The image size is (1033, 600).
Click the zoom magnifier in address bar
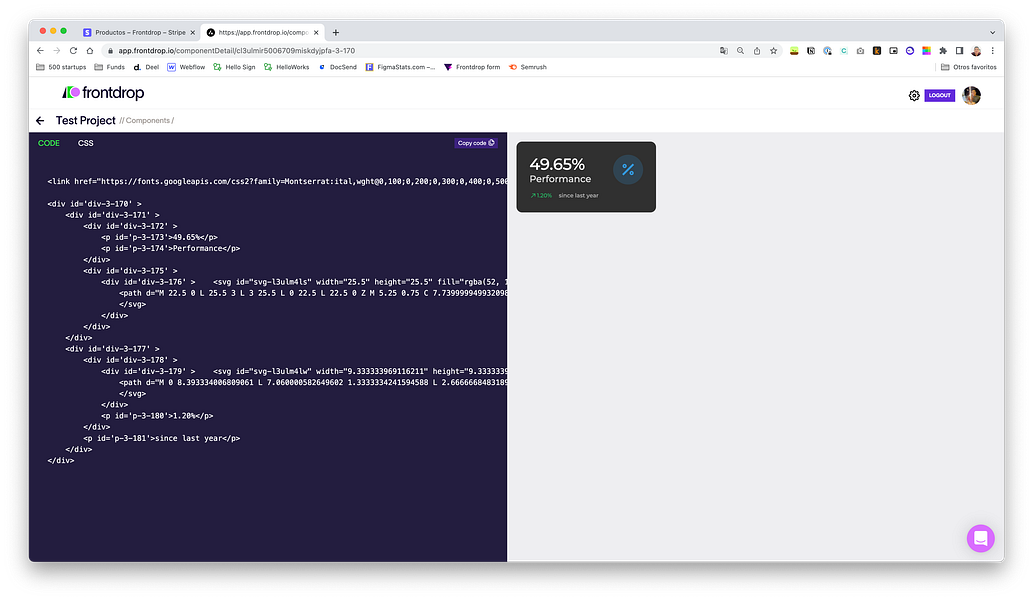(740, 51)
